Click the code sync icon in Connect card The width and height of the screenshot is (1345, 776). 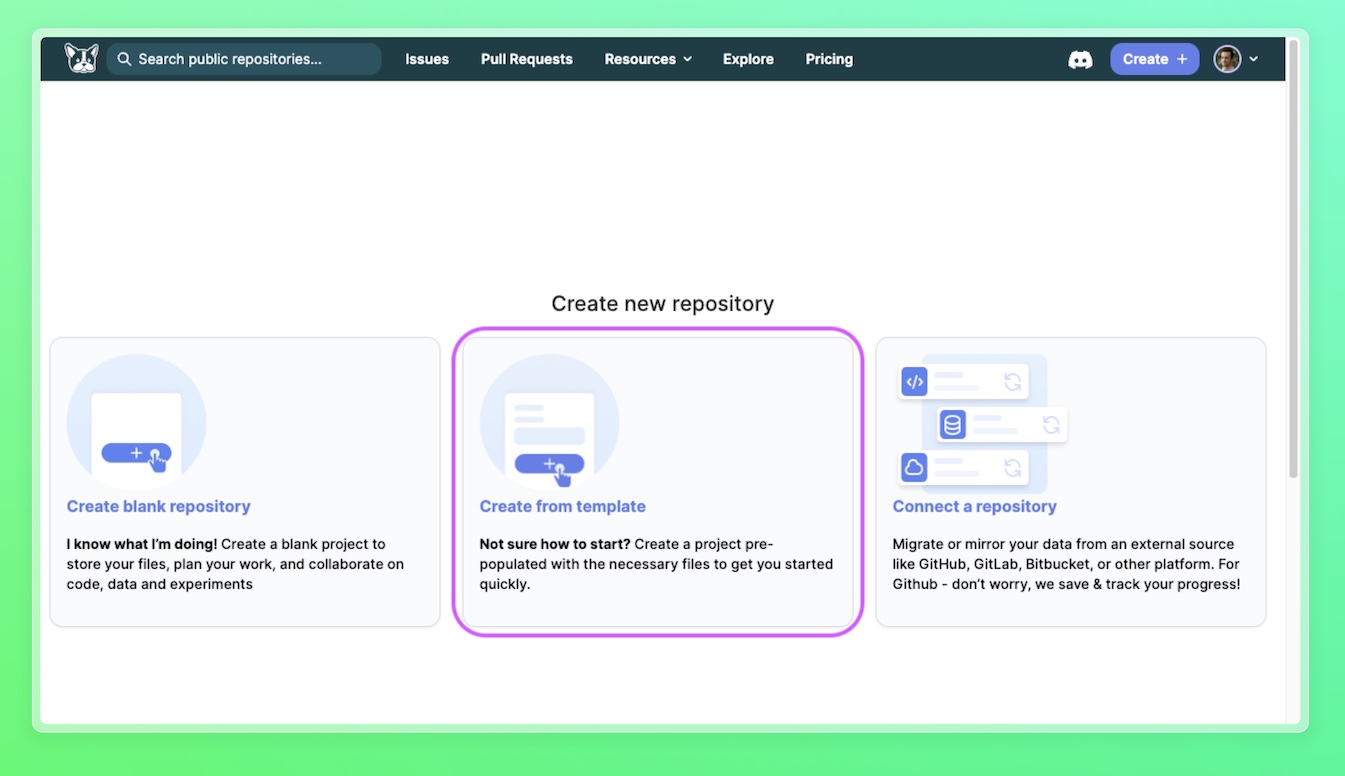914,382
